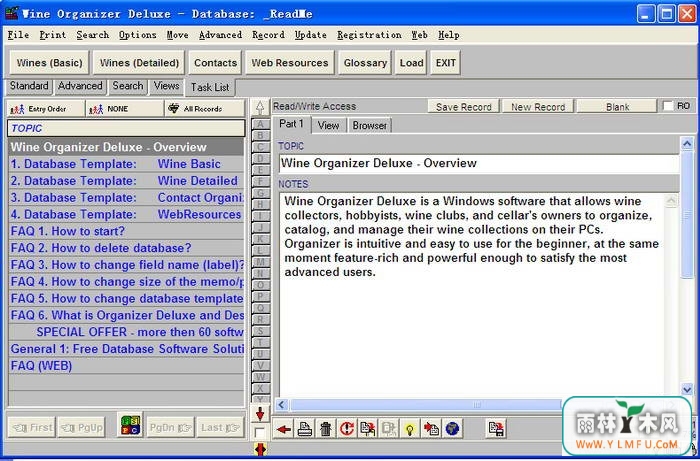Click the red circular refresh icon
This screenshot has width=700, height=461.
tap(347, 429)
